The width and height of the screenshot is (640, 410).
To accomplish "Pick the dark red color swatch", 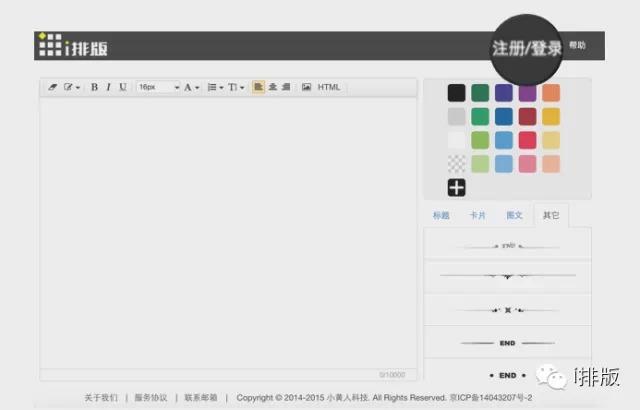I will coord(527,116).
